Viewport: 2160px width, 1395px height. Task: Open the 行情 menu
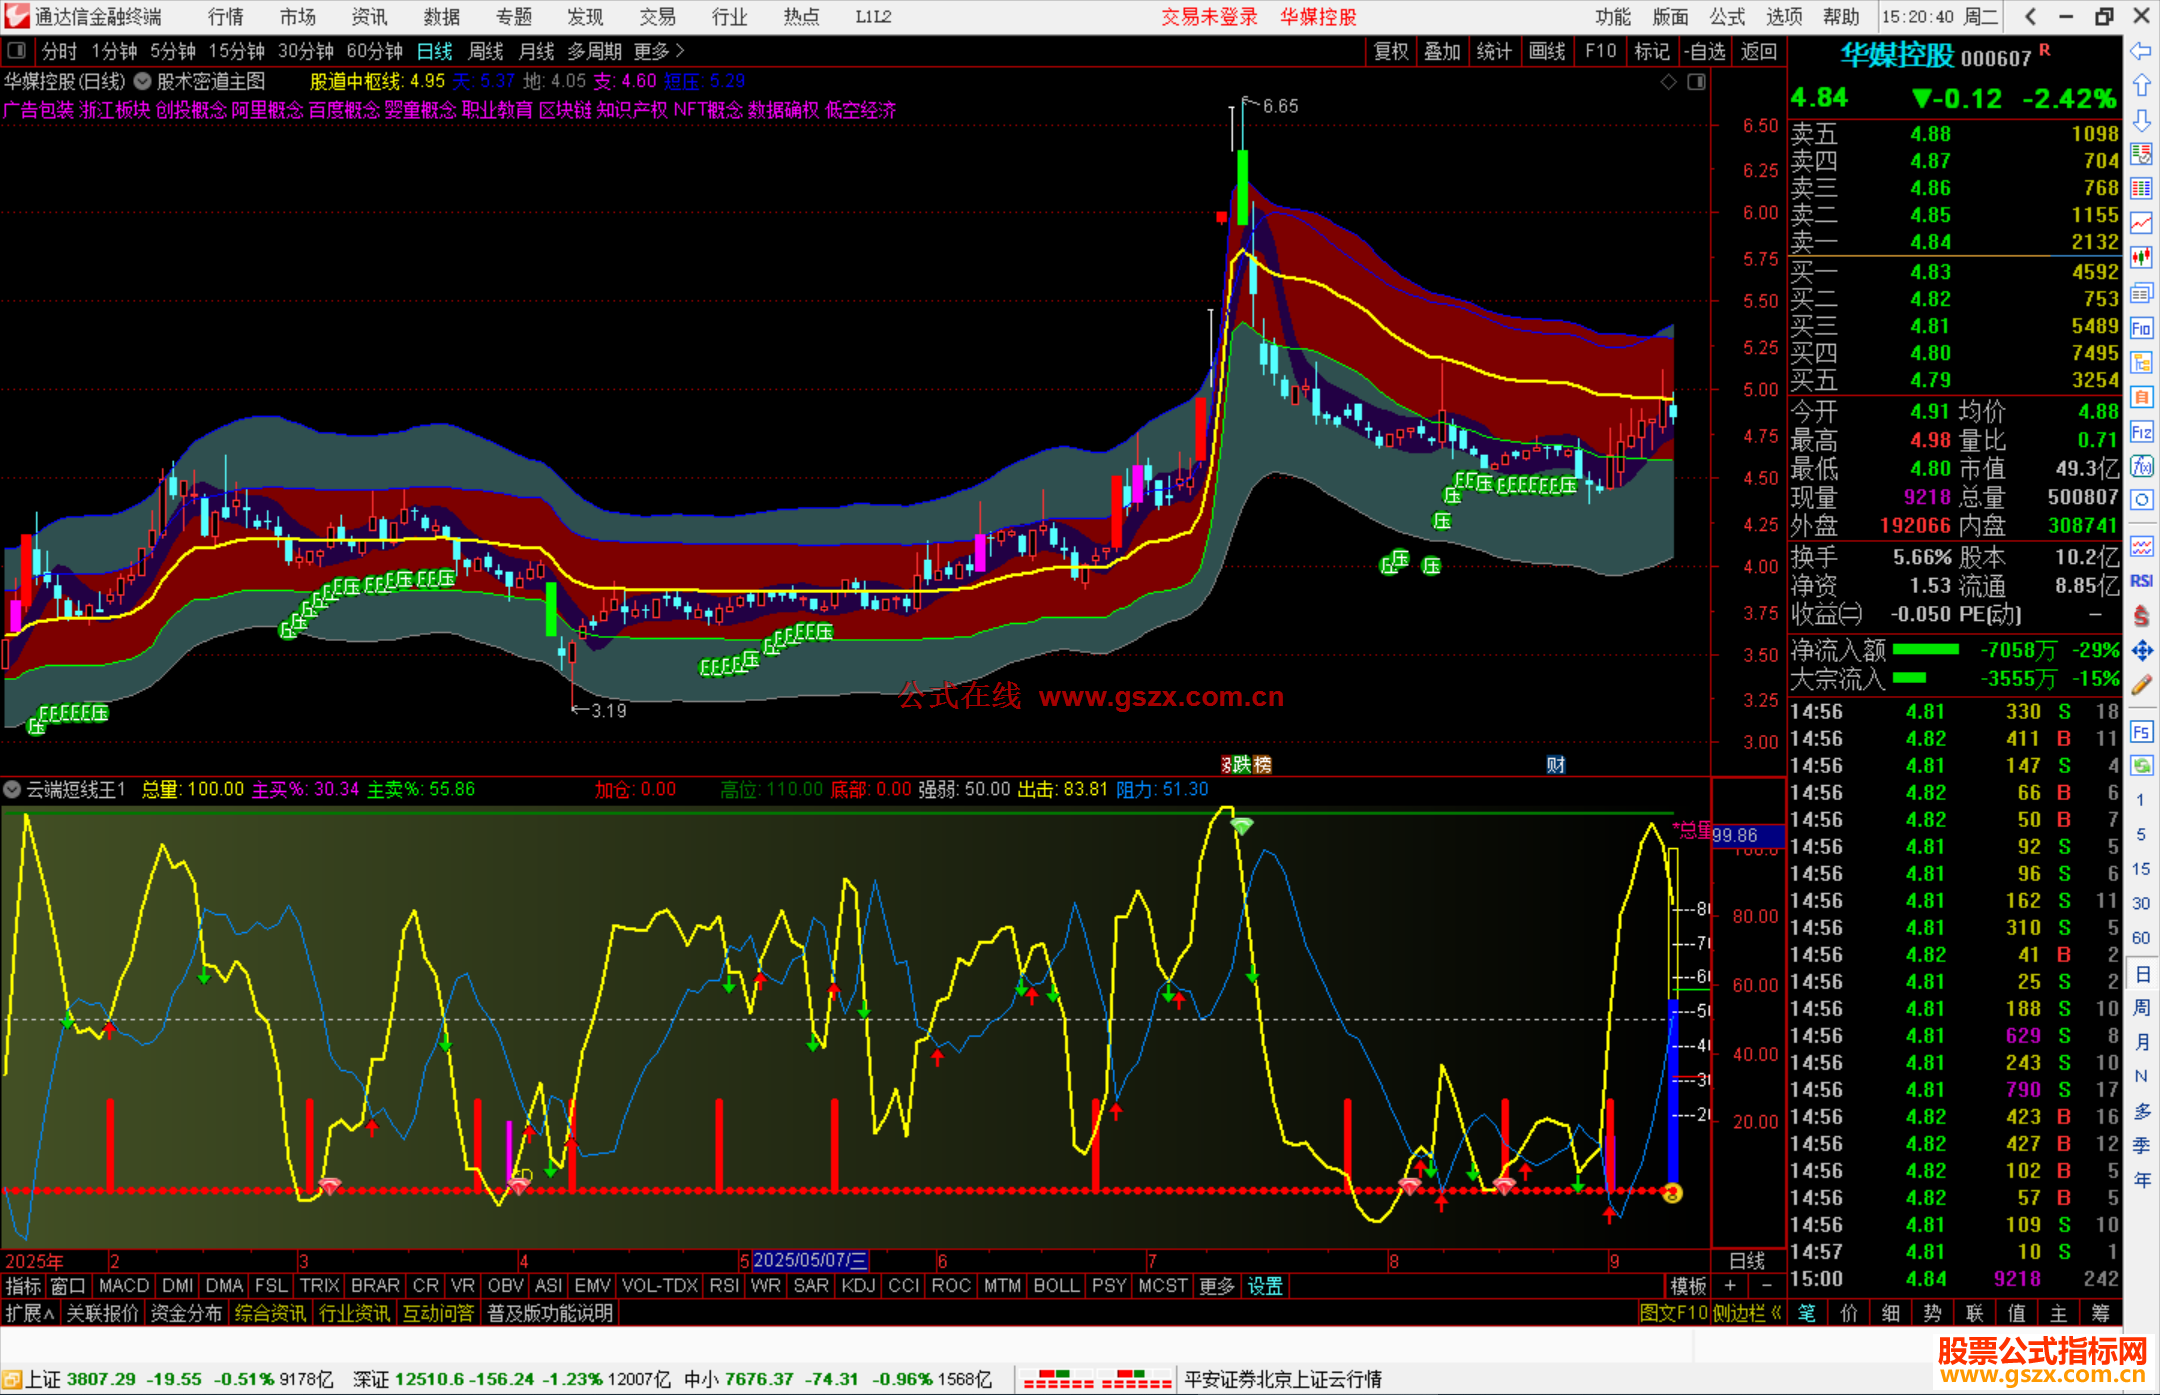[226, 16]
